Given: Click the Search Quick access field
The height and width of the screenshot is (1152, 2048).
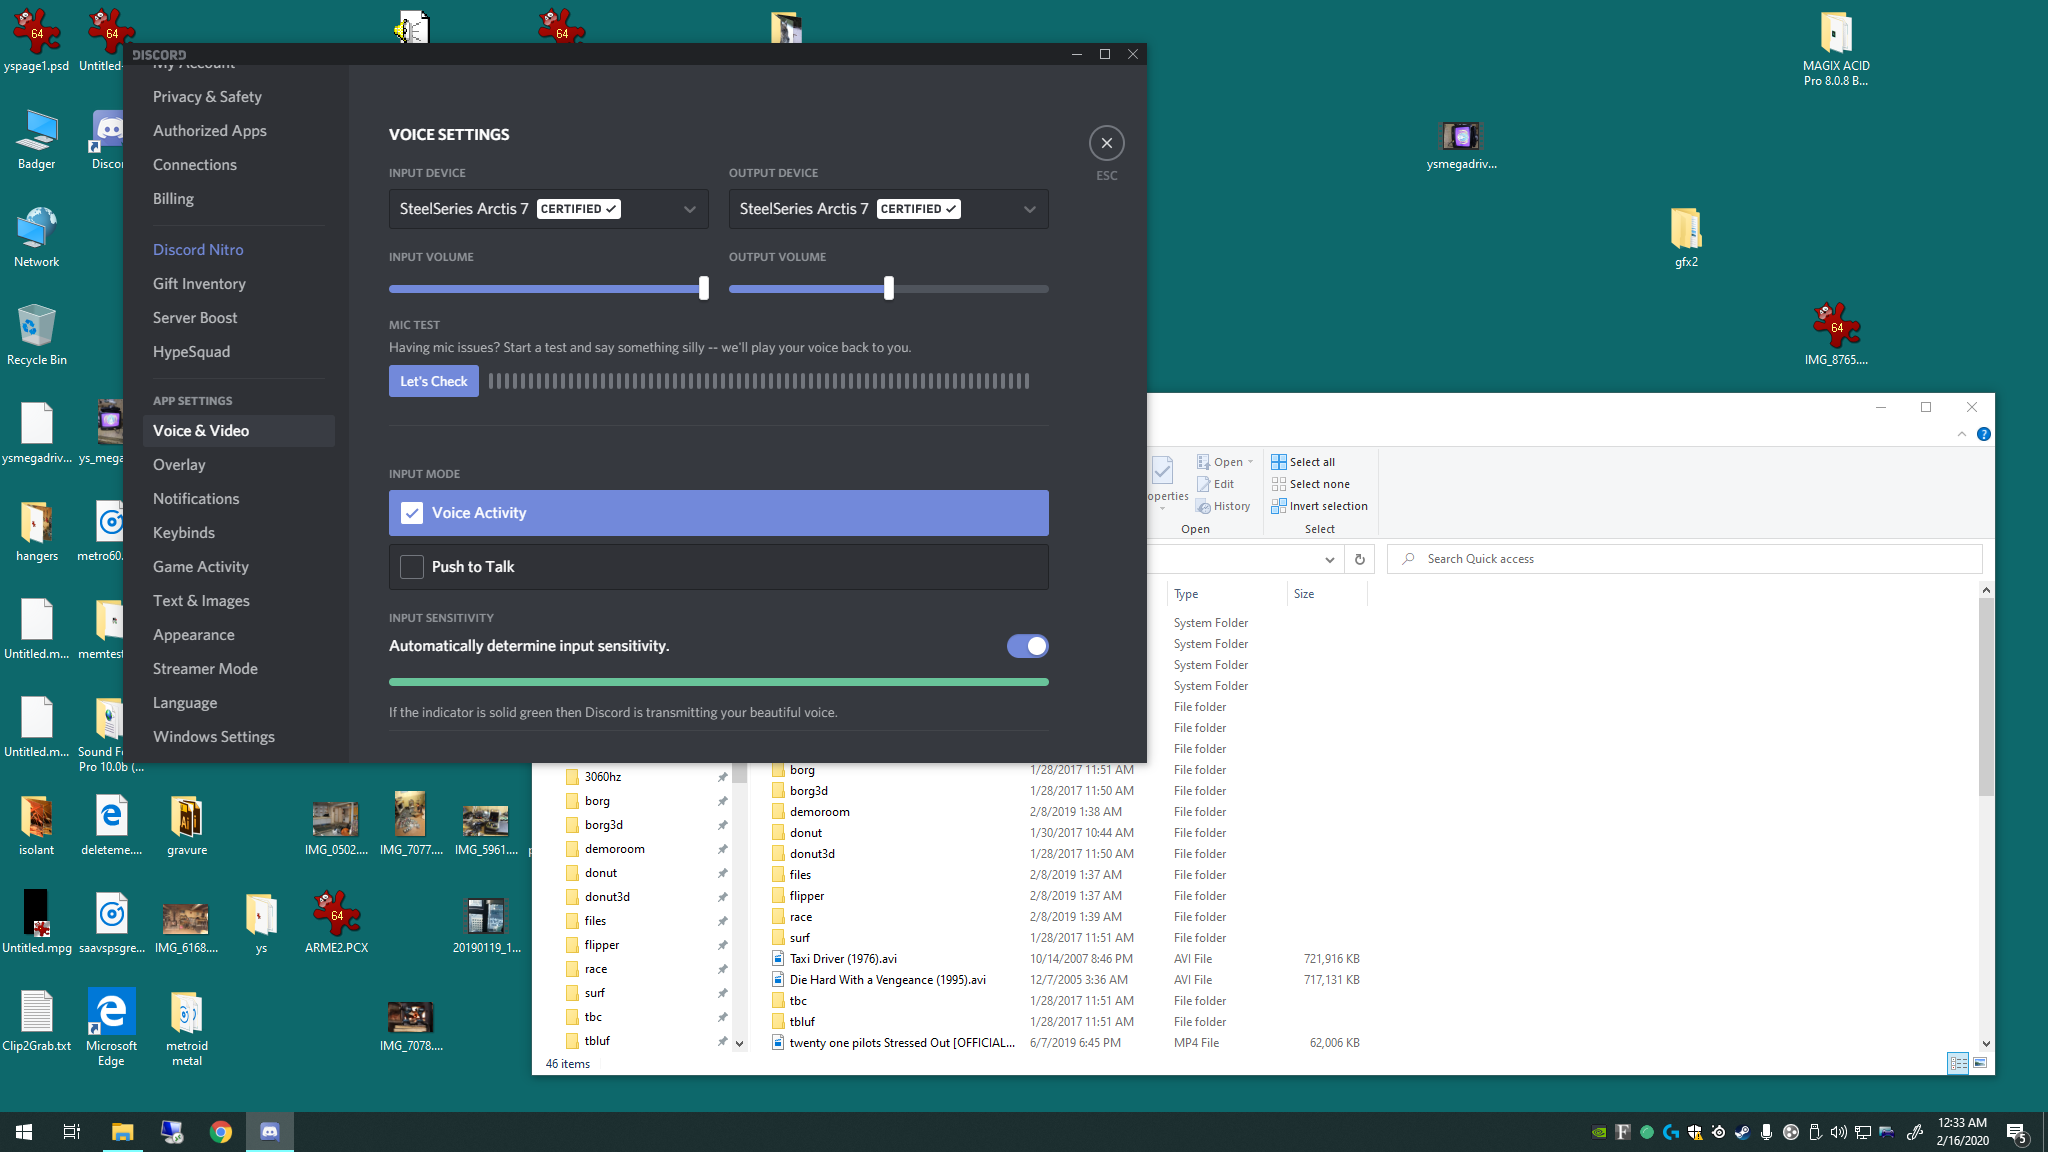Looking at the screenshot, I should 1684,559.
